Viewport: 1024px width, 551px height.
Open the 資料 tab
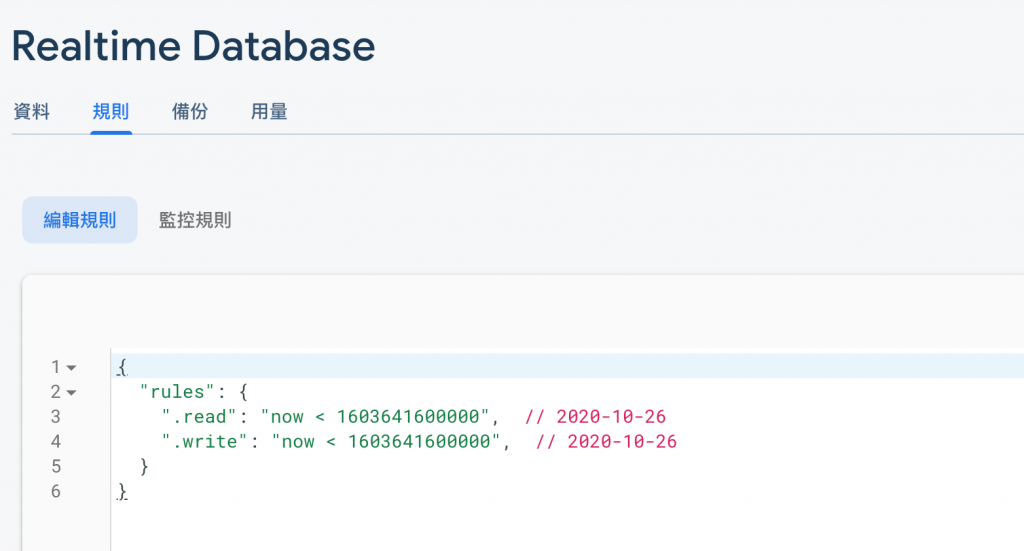pyautogui.click(x=31, y=112)
